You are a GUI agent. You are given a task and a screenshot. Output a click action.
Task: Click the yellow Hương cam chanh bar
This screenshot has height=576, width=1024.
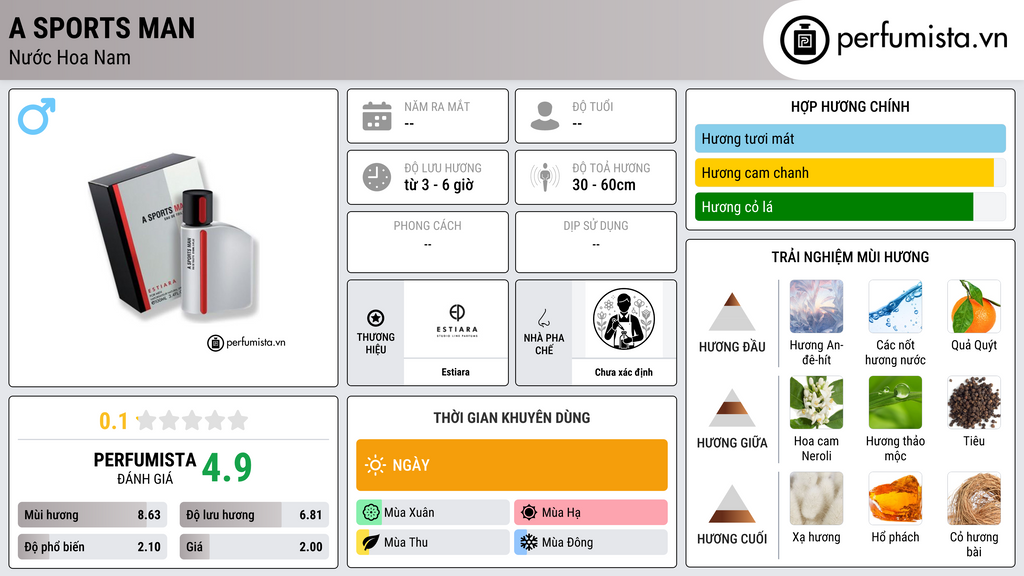(x=850, y=172)
